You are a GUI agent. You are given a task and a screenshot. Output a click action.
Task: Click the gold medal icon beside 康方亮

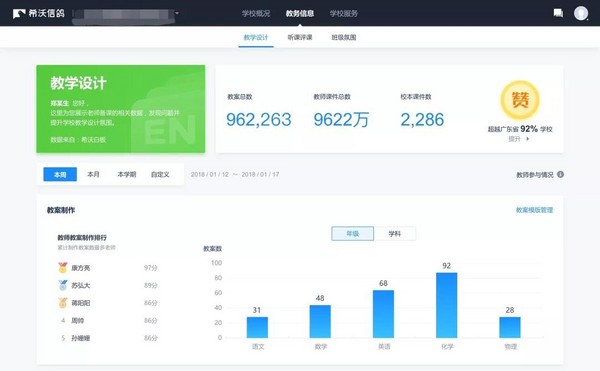(x=63, y=268)
